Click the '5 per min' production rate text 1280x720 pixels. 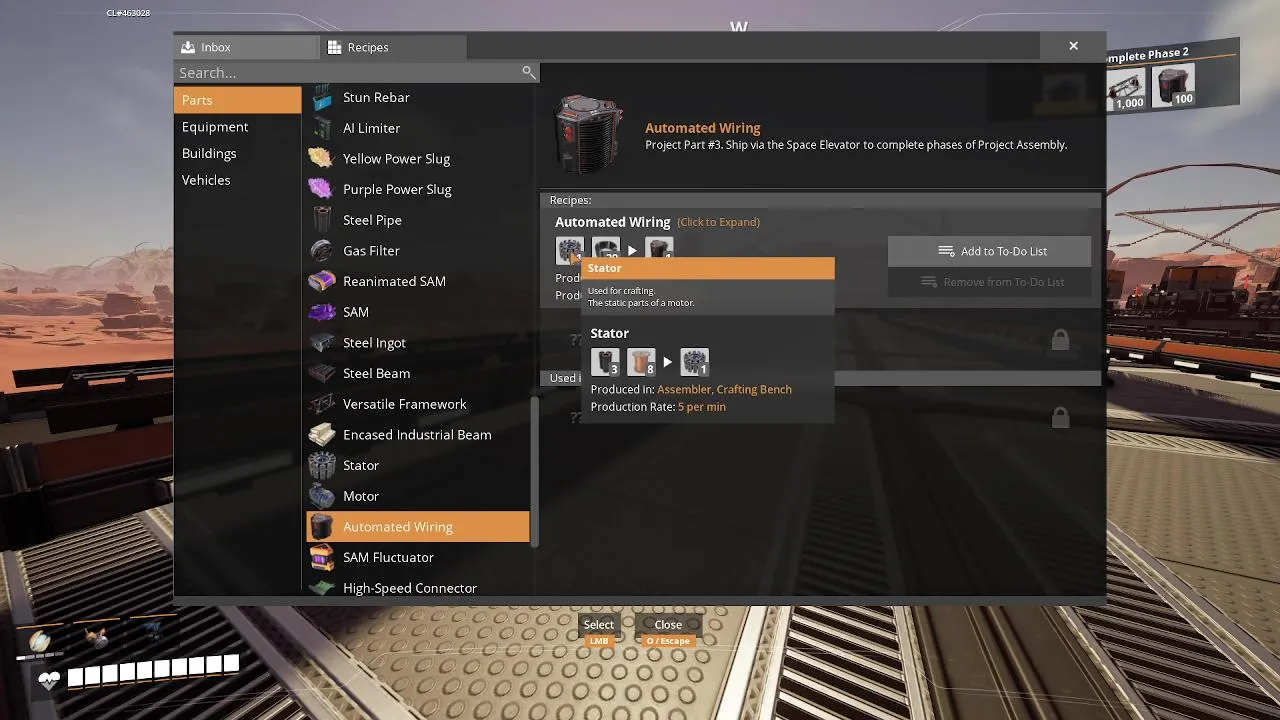click(x=702, y=407)
